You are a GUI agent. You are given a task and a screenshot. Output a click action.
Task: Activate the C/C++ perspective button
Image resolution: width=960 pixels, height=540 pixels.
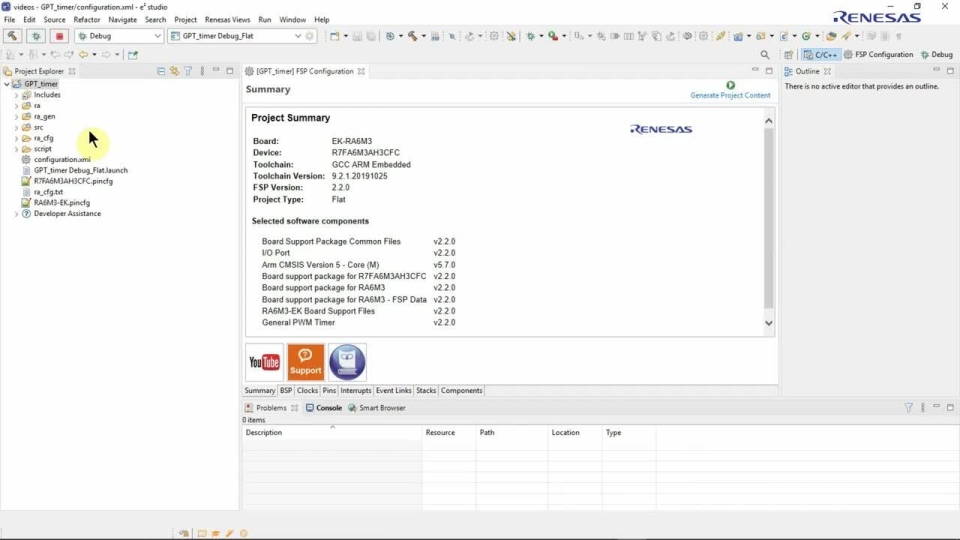coord(819,55)
